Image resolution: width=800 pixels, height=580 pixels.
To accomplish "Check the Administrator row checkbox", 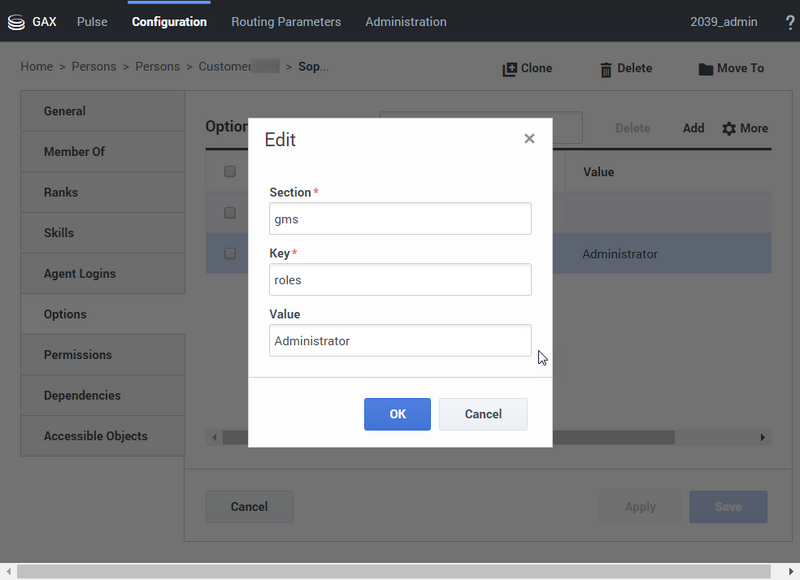I will pyautogui.click(x=230, y=254).
